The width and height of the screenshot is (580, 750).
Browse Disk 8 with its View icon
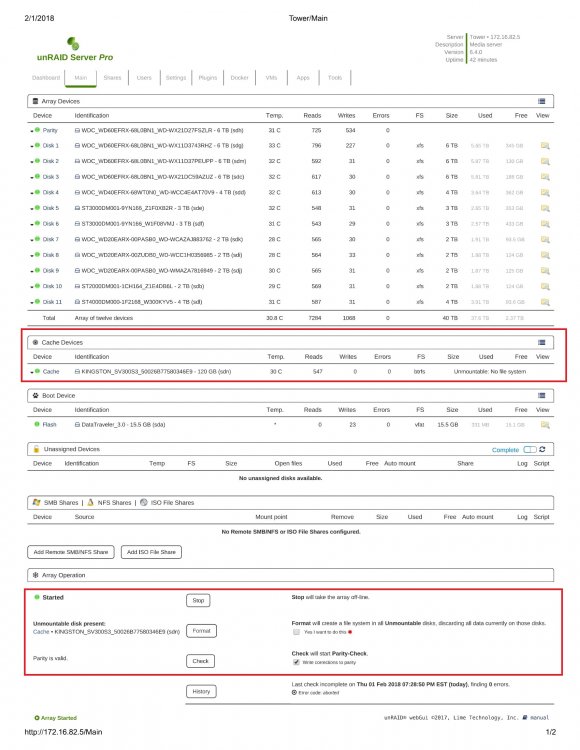click(545, 255)
